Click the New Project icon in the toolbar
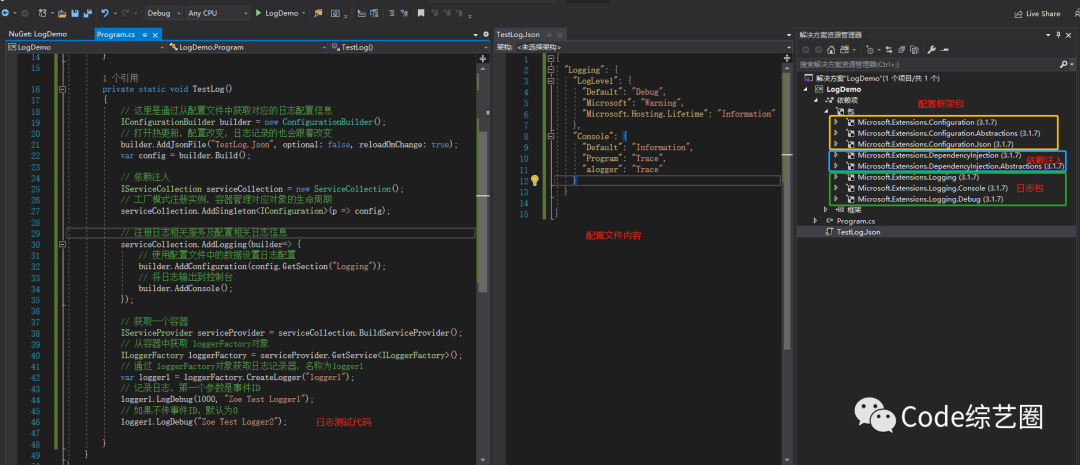Viewport: 1080px width, 465px height. [43, 13]
